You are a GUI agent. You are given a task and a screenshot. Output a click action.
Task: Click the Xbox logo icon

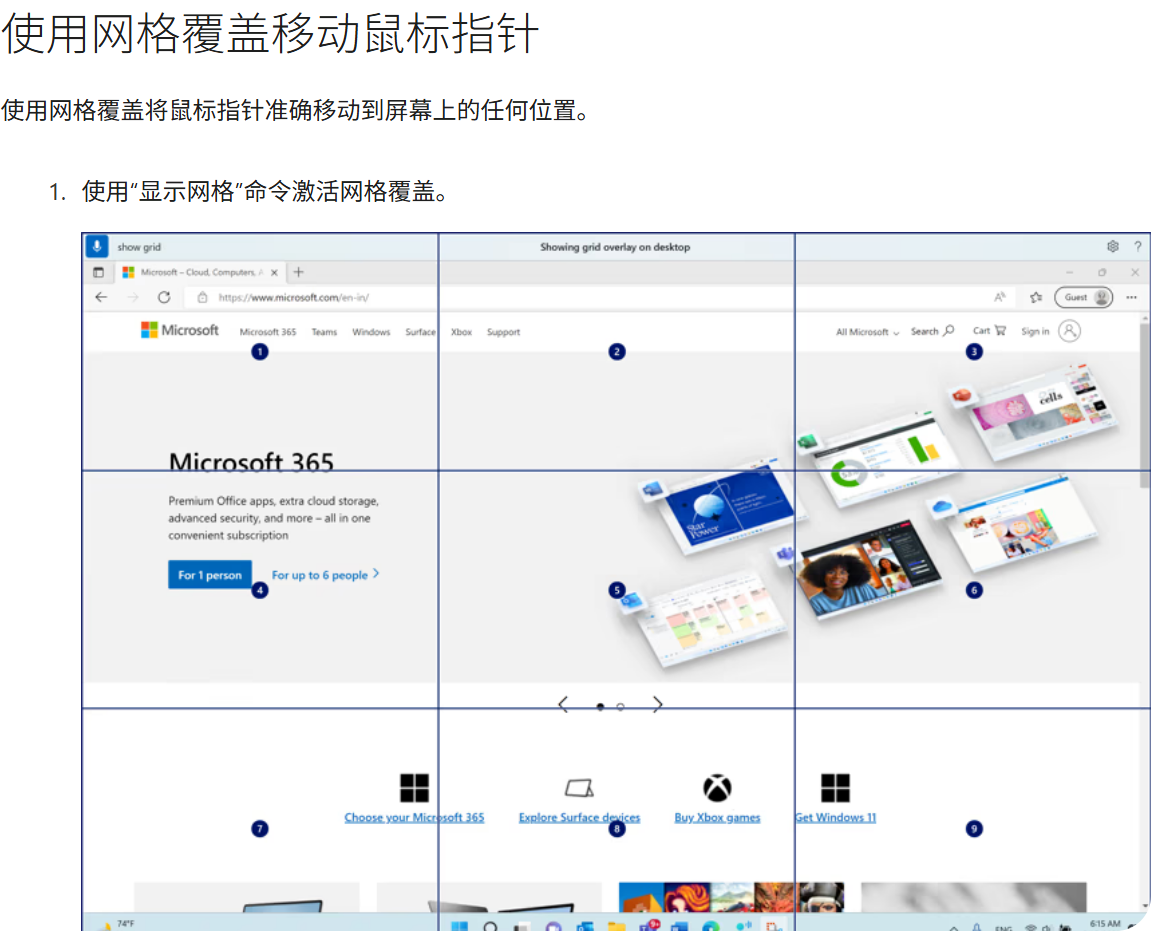[x=717, y=788]
